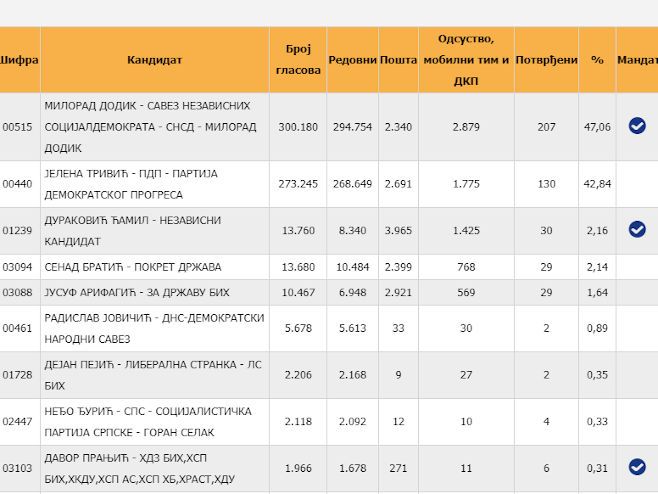Sort by the Шифра column header
This screenshot has width=658, height=494.
(x=19, y=60)
